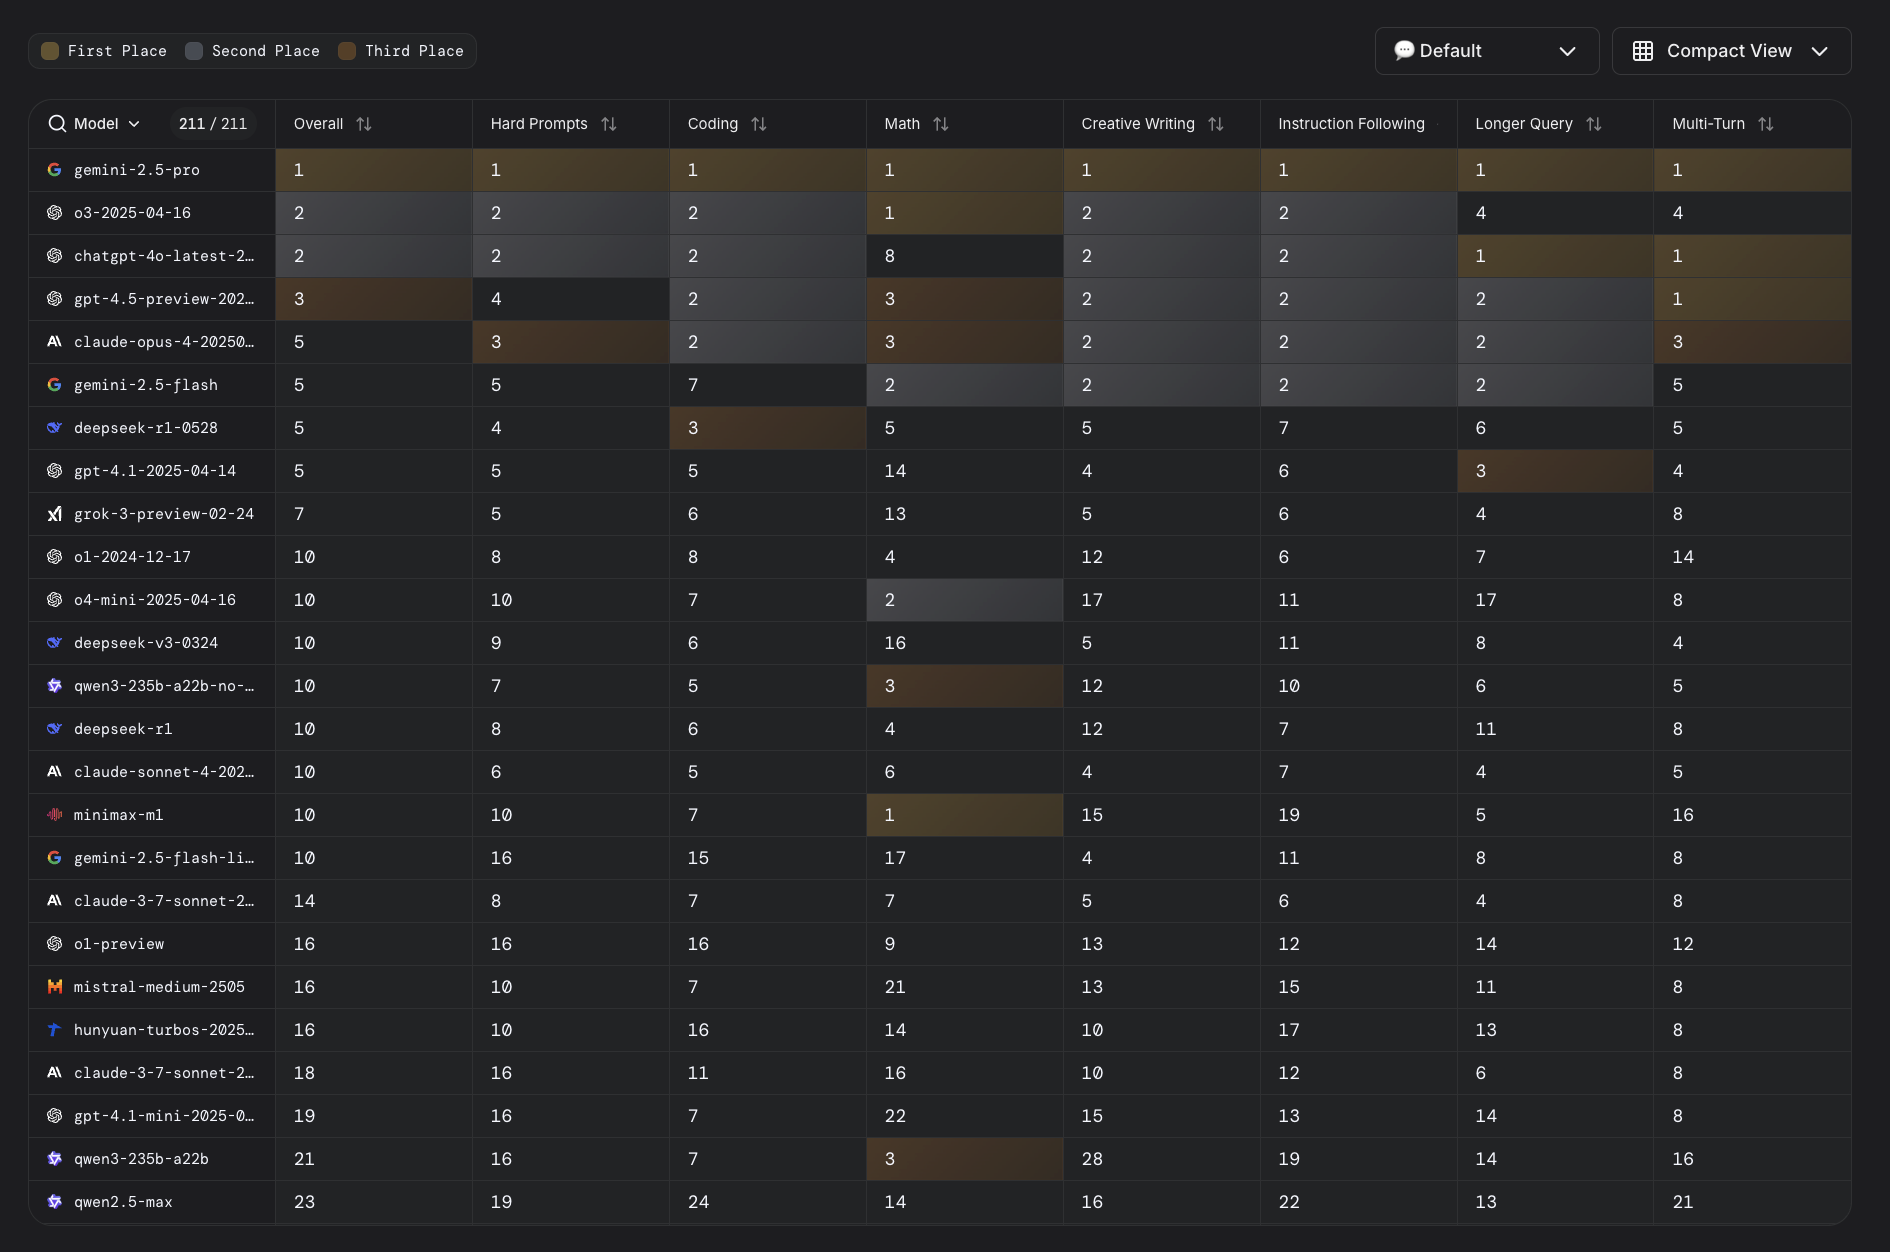Viewport: 1890px width, 1252px height.
Task: Click mistral-medium-2505 Math rank 21 cell
Action: click(964, 987)
